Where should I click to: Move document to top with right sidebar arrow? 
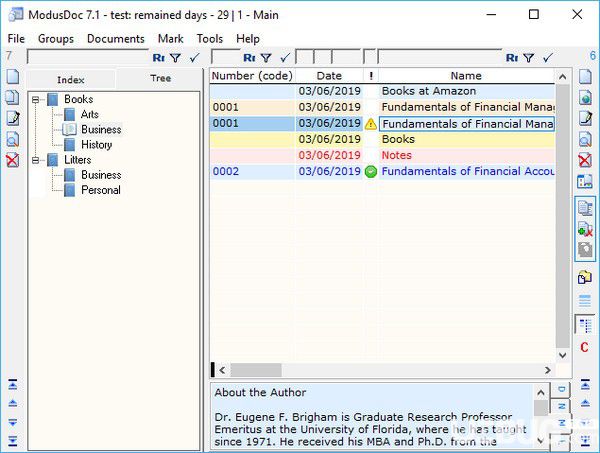click(585, 385)
